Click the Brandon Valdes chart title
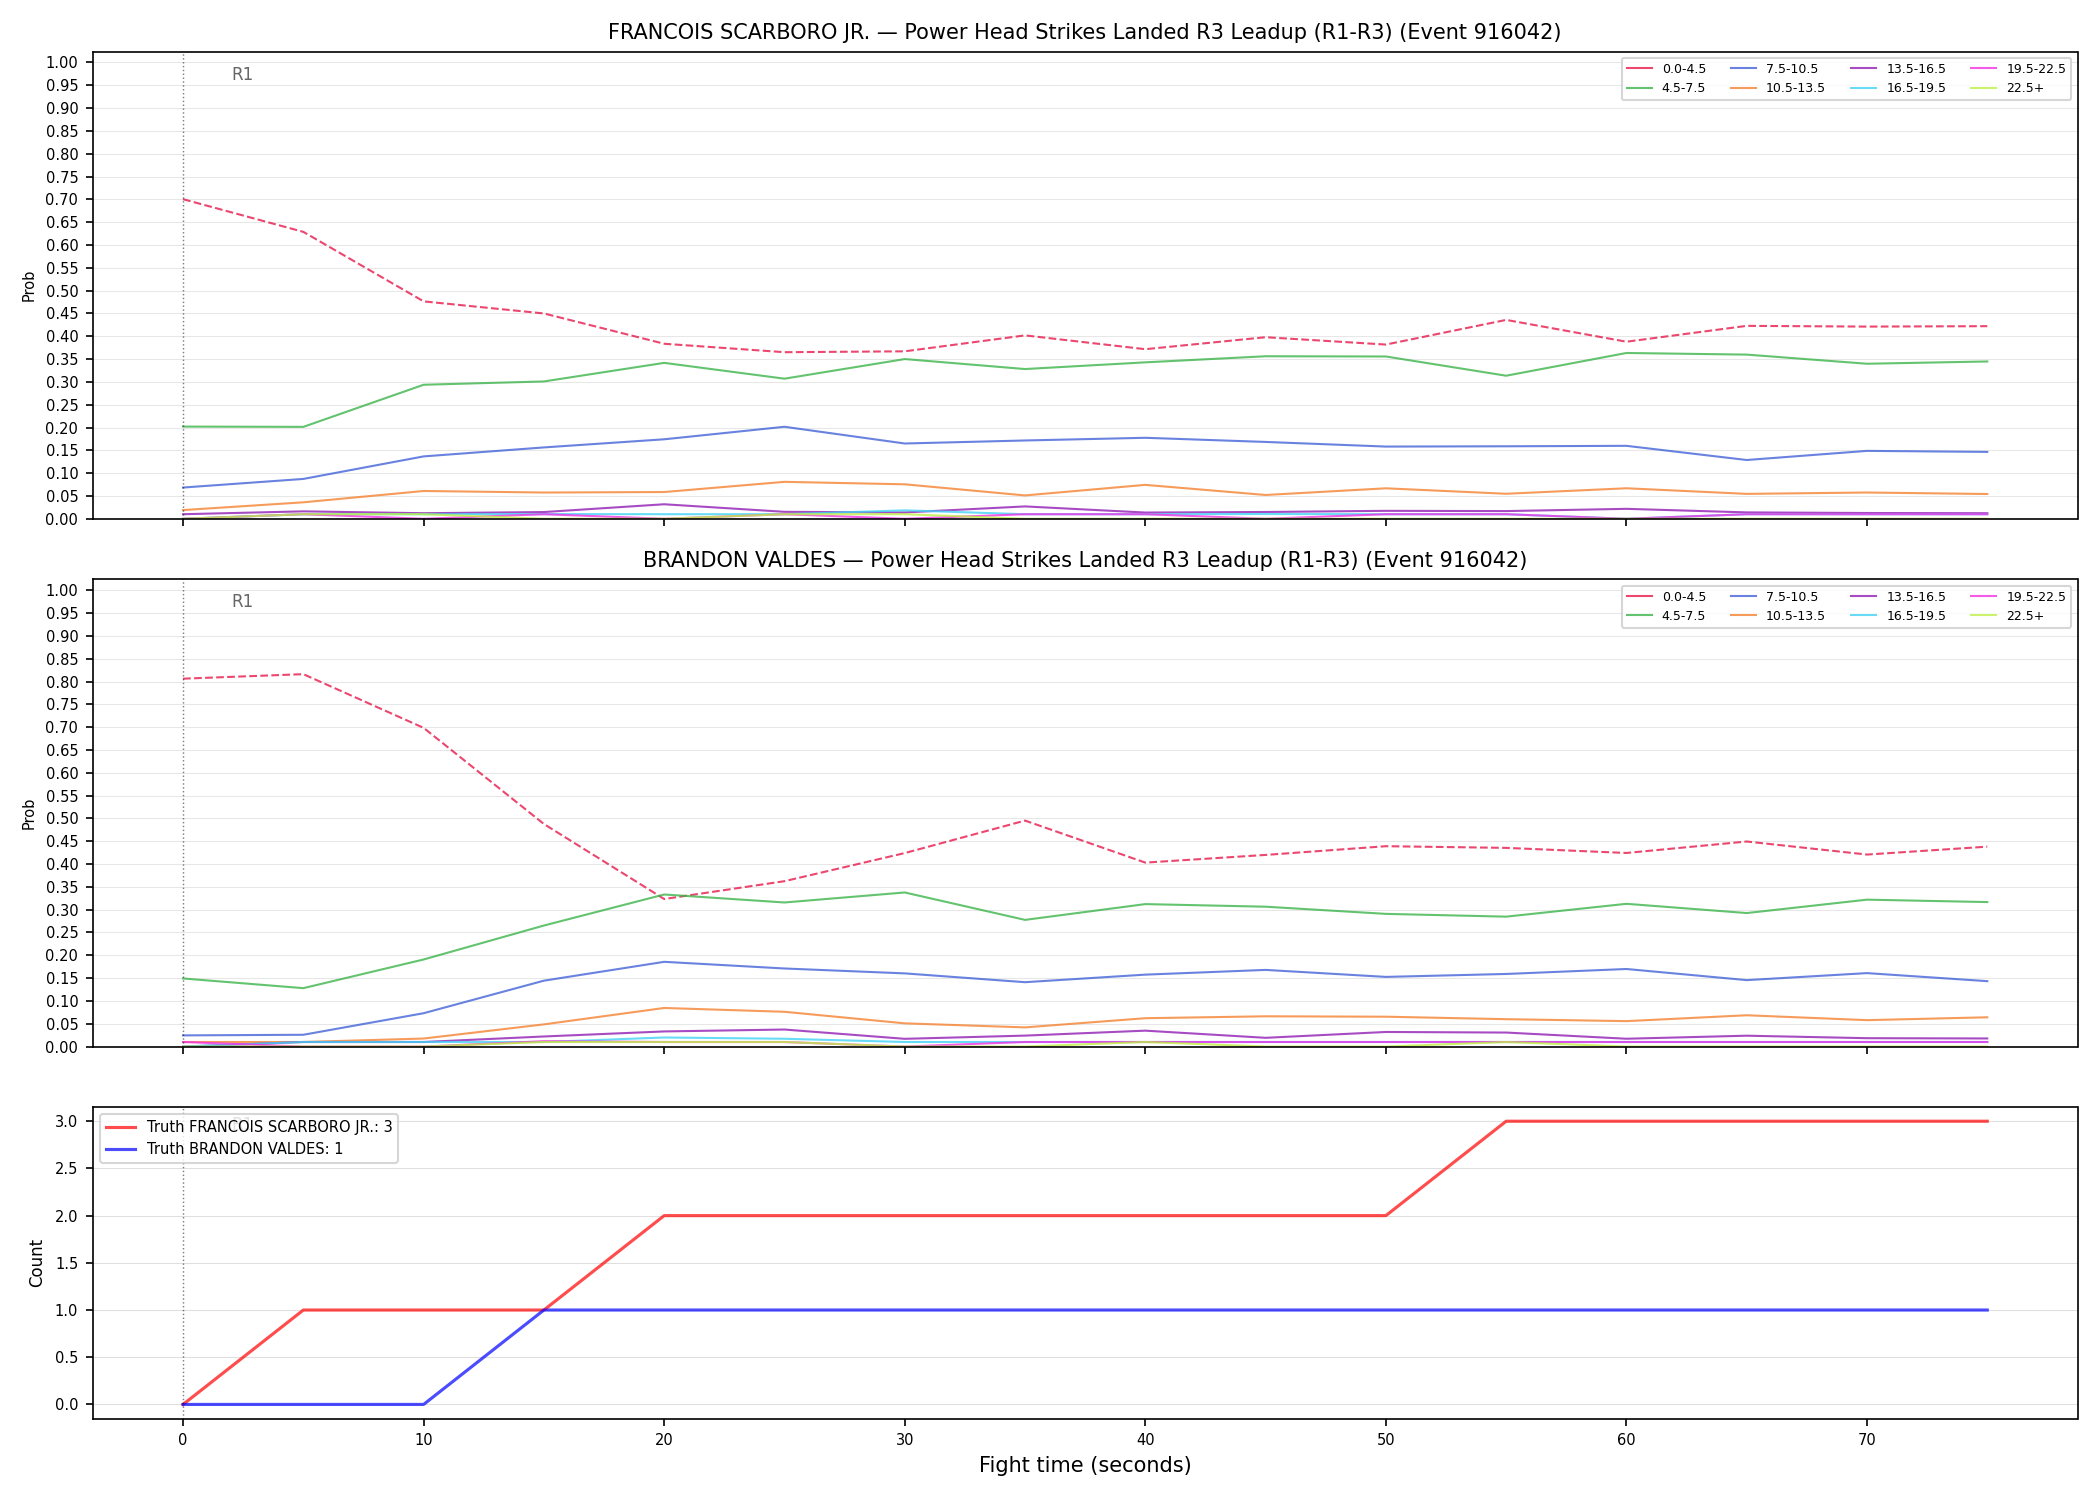This screenshot has height=1500, width=2100. point(1084,560)
